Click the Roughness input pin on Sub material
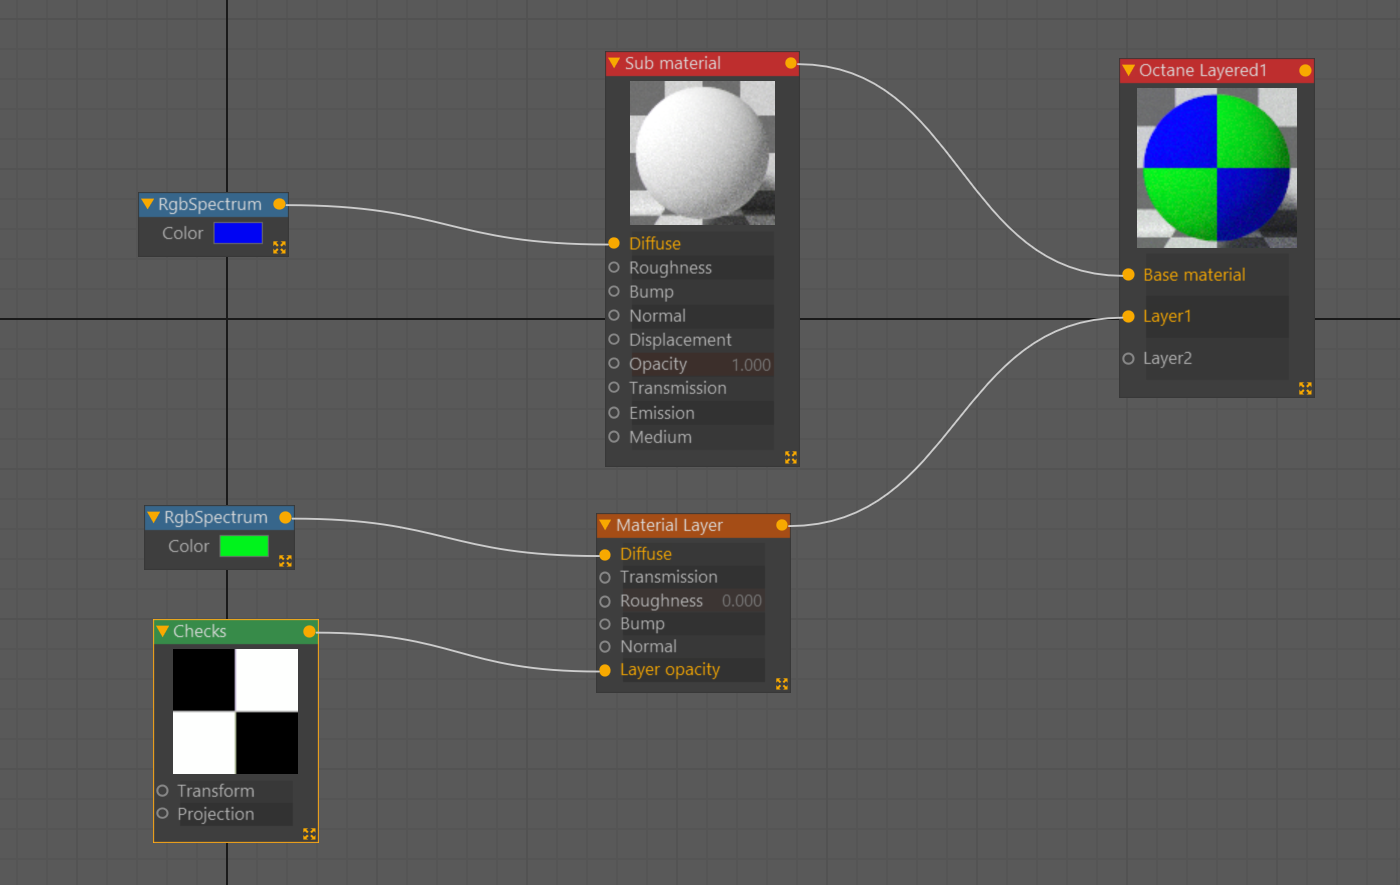The width and height of the screenshot is (1400, 885). point(614,267)
